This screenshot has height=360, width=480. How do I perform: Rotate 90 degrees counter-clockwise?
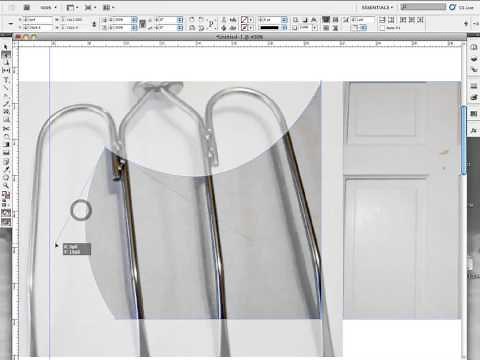201,20
